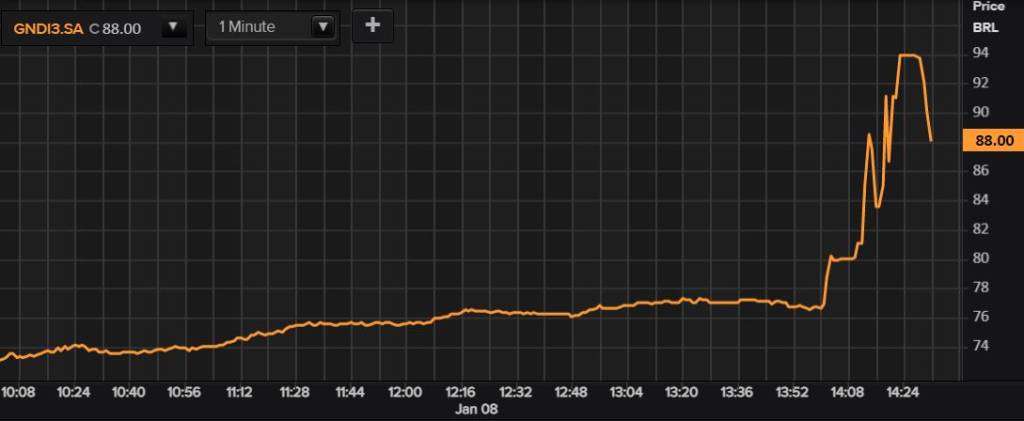
Task: Click the plus icon to add a series
Action: (372, 26)
